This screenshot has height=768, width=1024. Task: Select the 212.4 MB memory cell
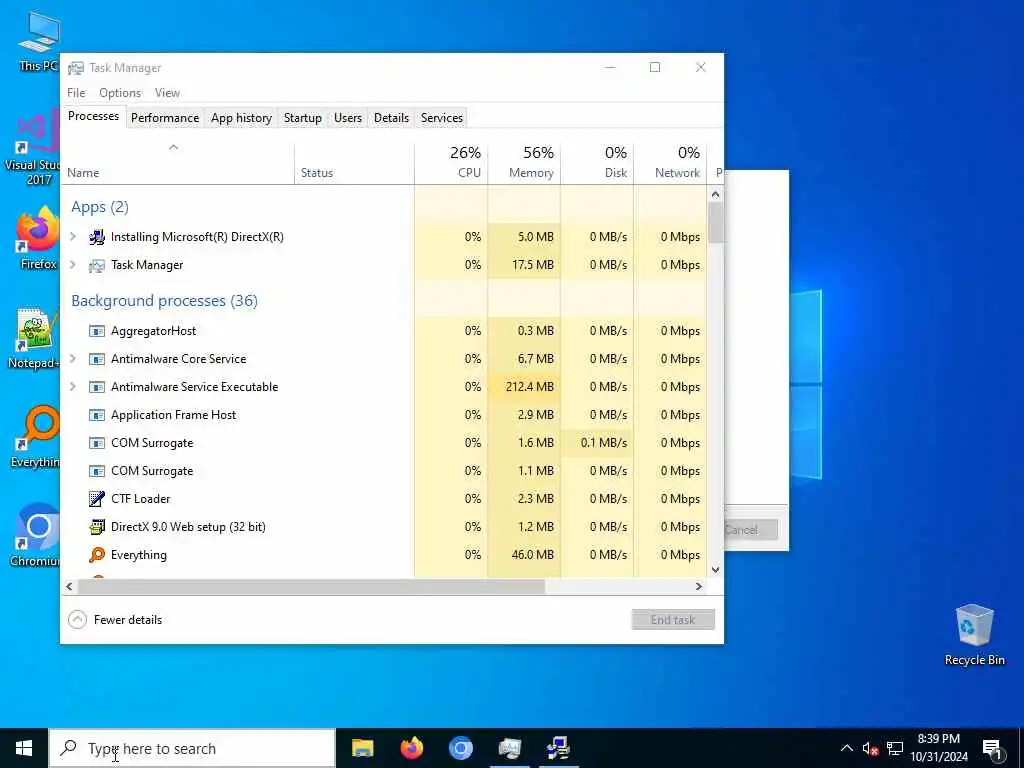[x=524, y=387]
